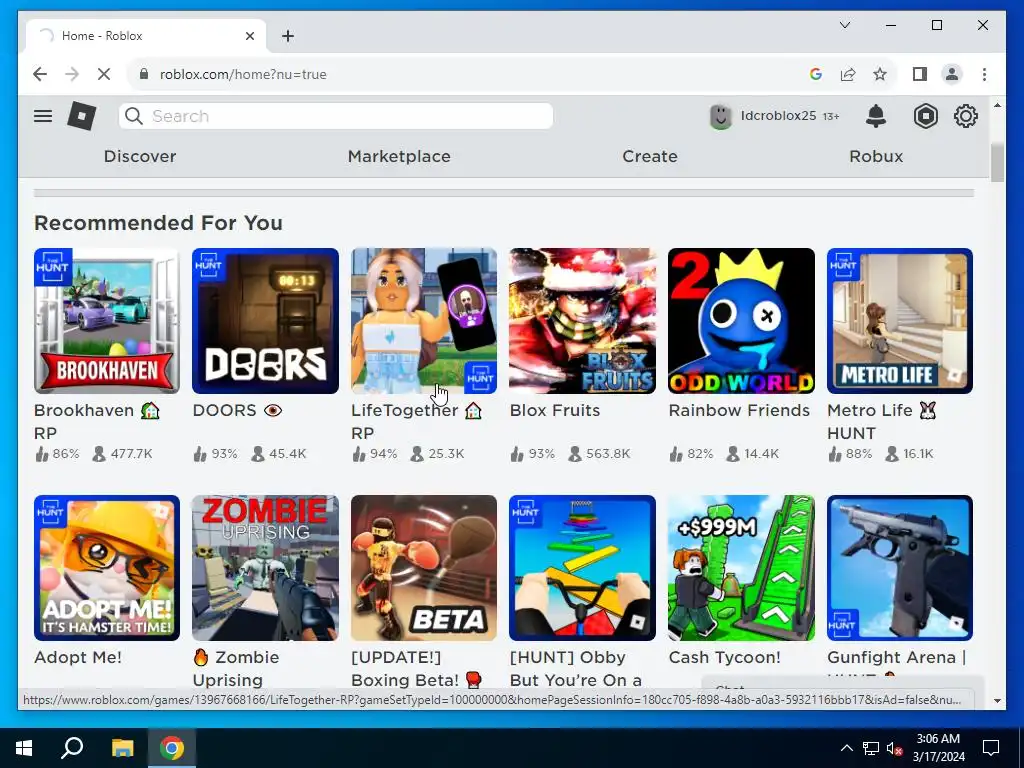This screenshot has height=768, width=1024.
Task: Open the Cash Tycoon thumbnail
Action: point(741,568)
